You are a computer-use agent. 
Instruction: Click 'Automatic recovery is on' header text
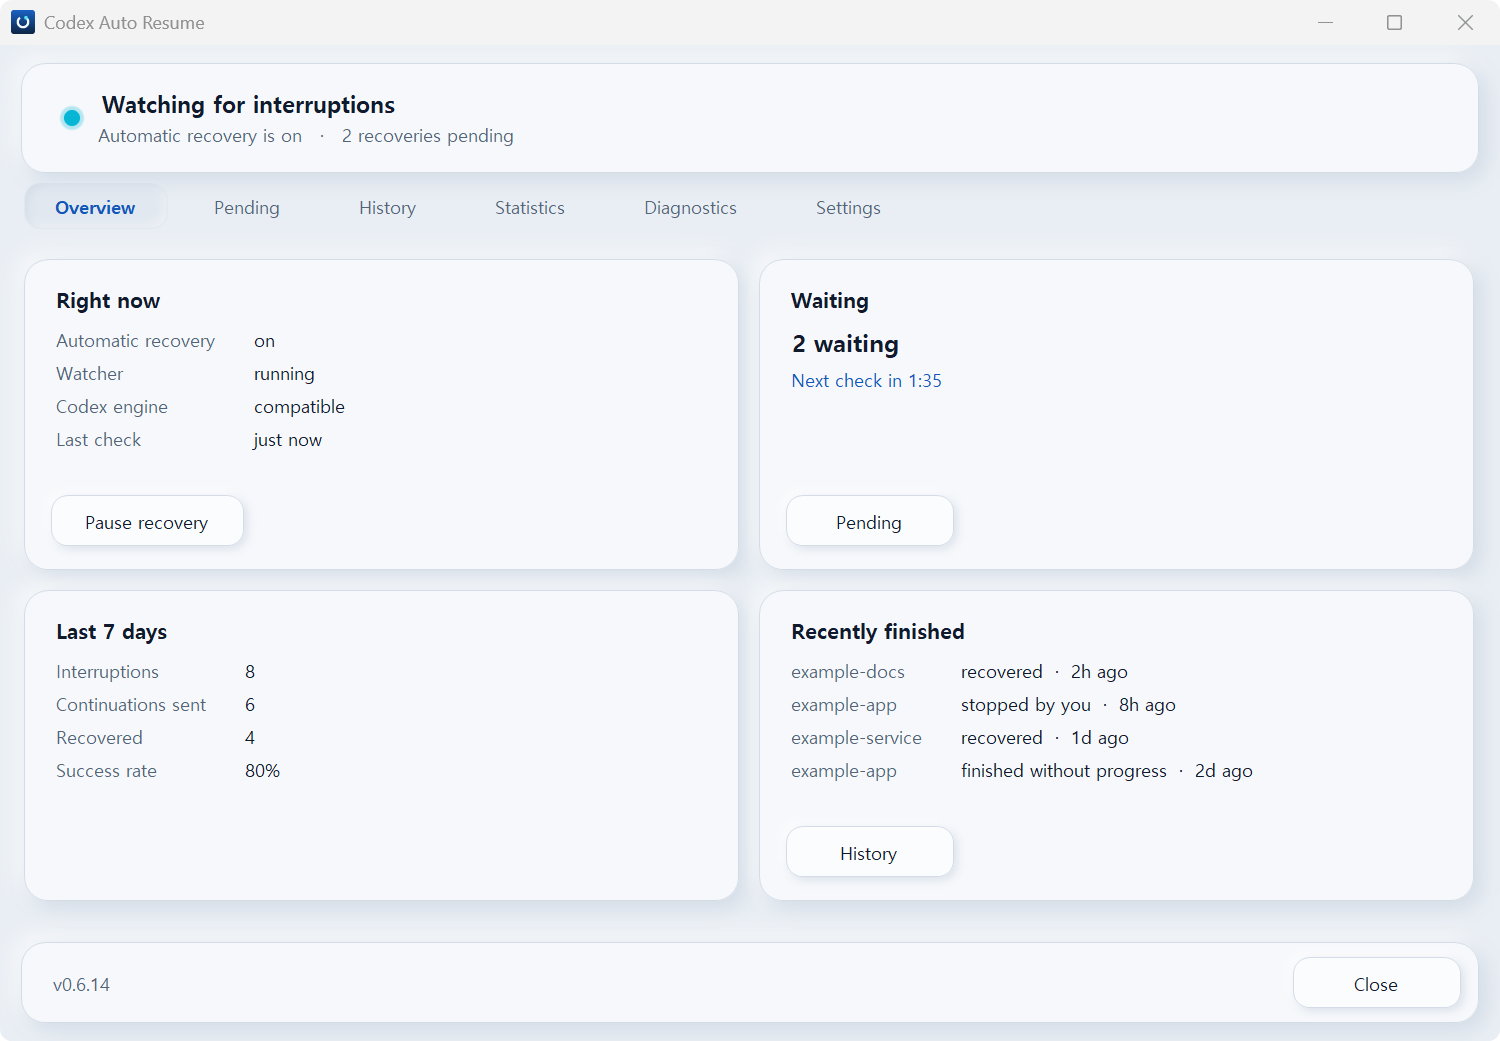tap(200, 136)
